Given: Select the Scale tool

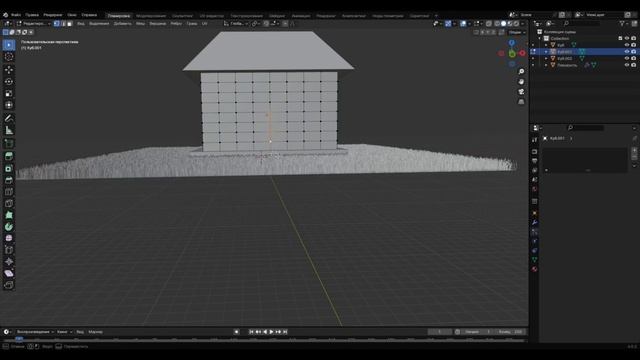Looking at the screenshot, I should tap(9, 93).
